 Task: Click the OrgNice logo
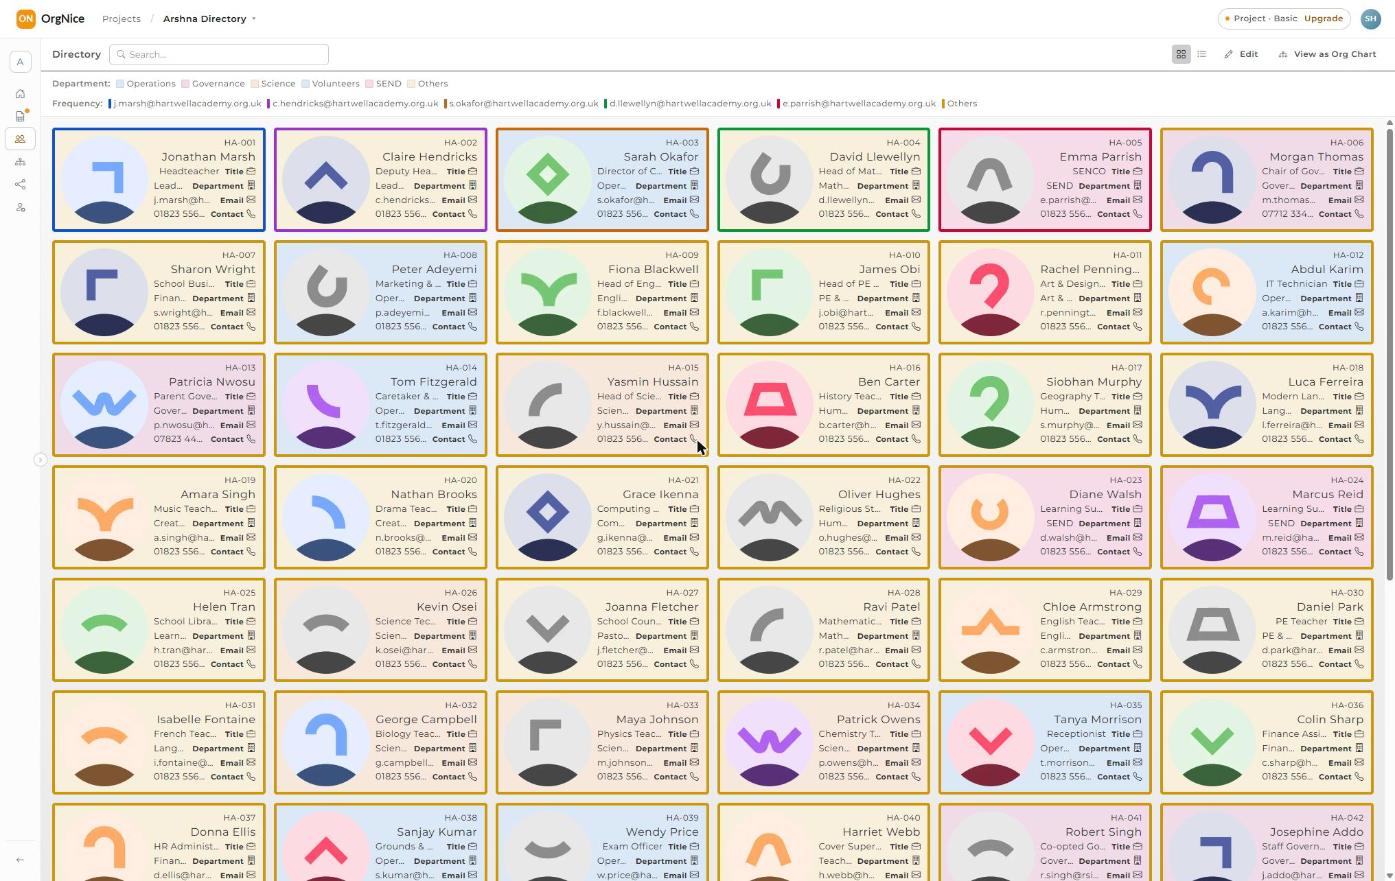(50, 18)
